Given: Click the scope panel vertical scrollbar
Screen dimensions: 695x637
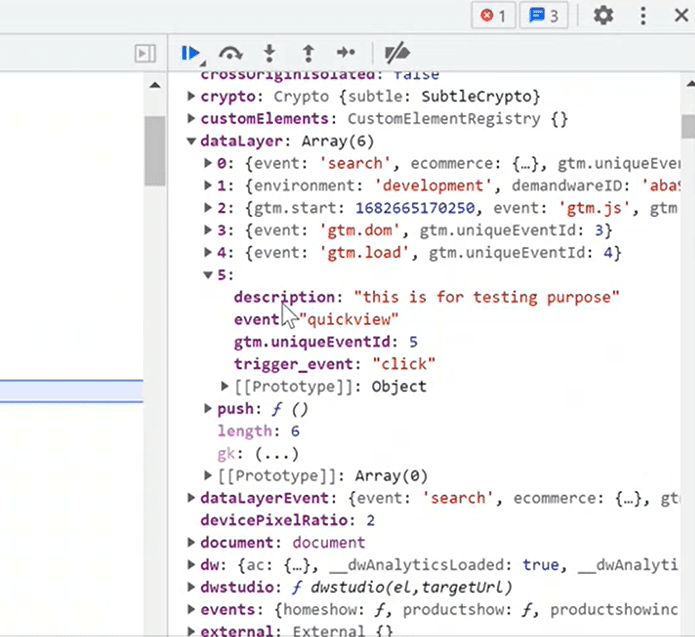Looking at the screenshot, I should [687, 127].
